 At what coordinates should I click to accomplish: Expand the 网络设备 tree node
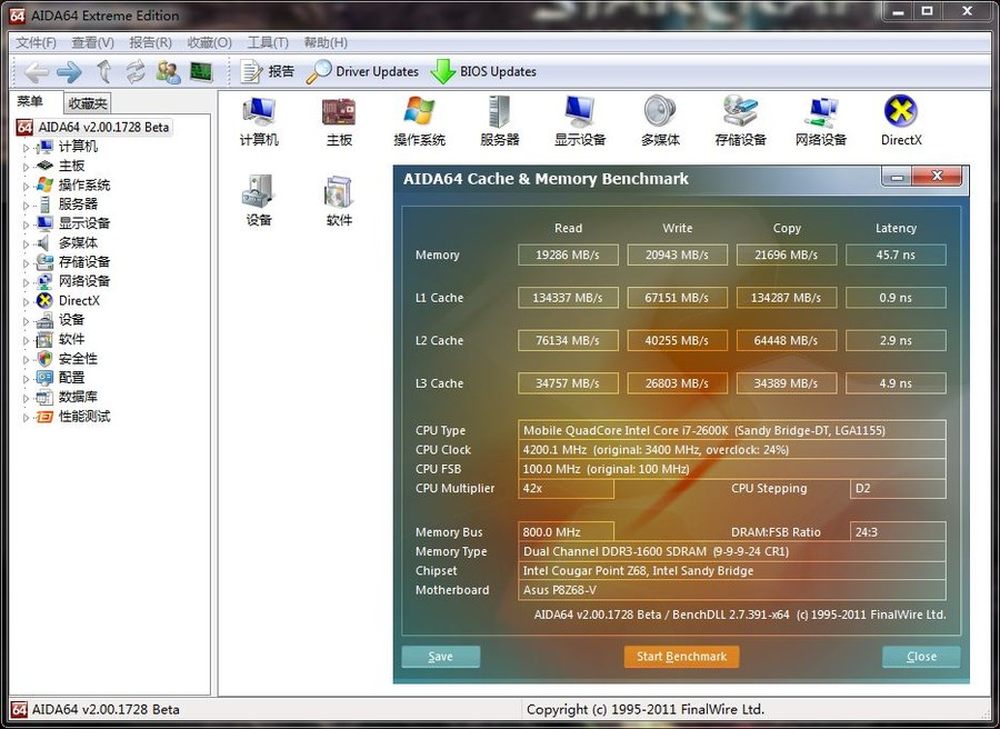(26, 283)
